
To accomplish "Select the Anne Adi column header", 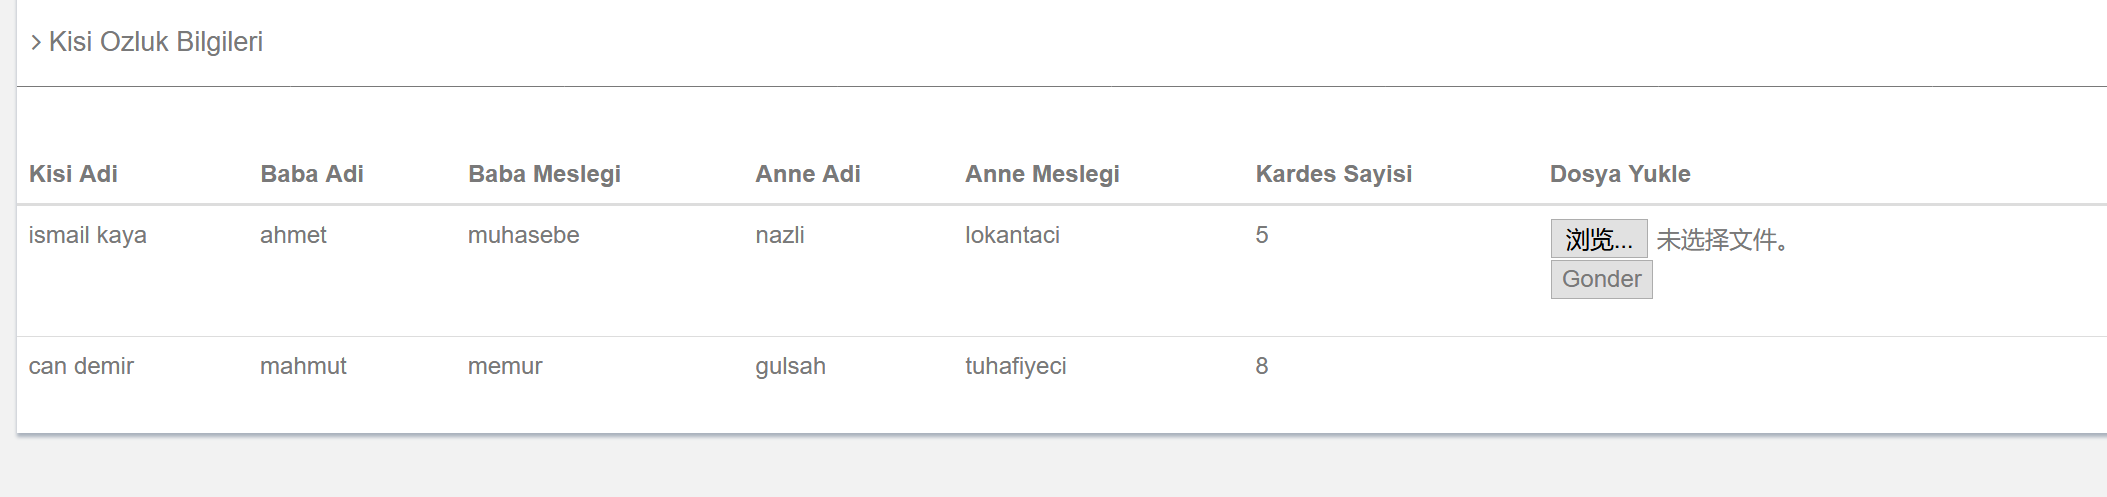I will [808, 174].
